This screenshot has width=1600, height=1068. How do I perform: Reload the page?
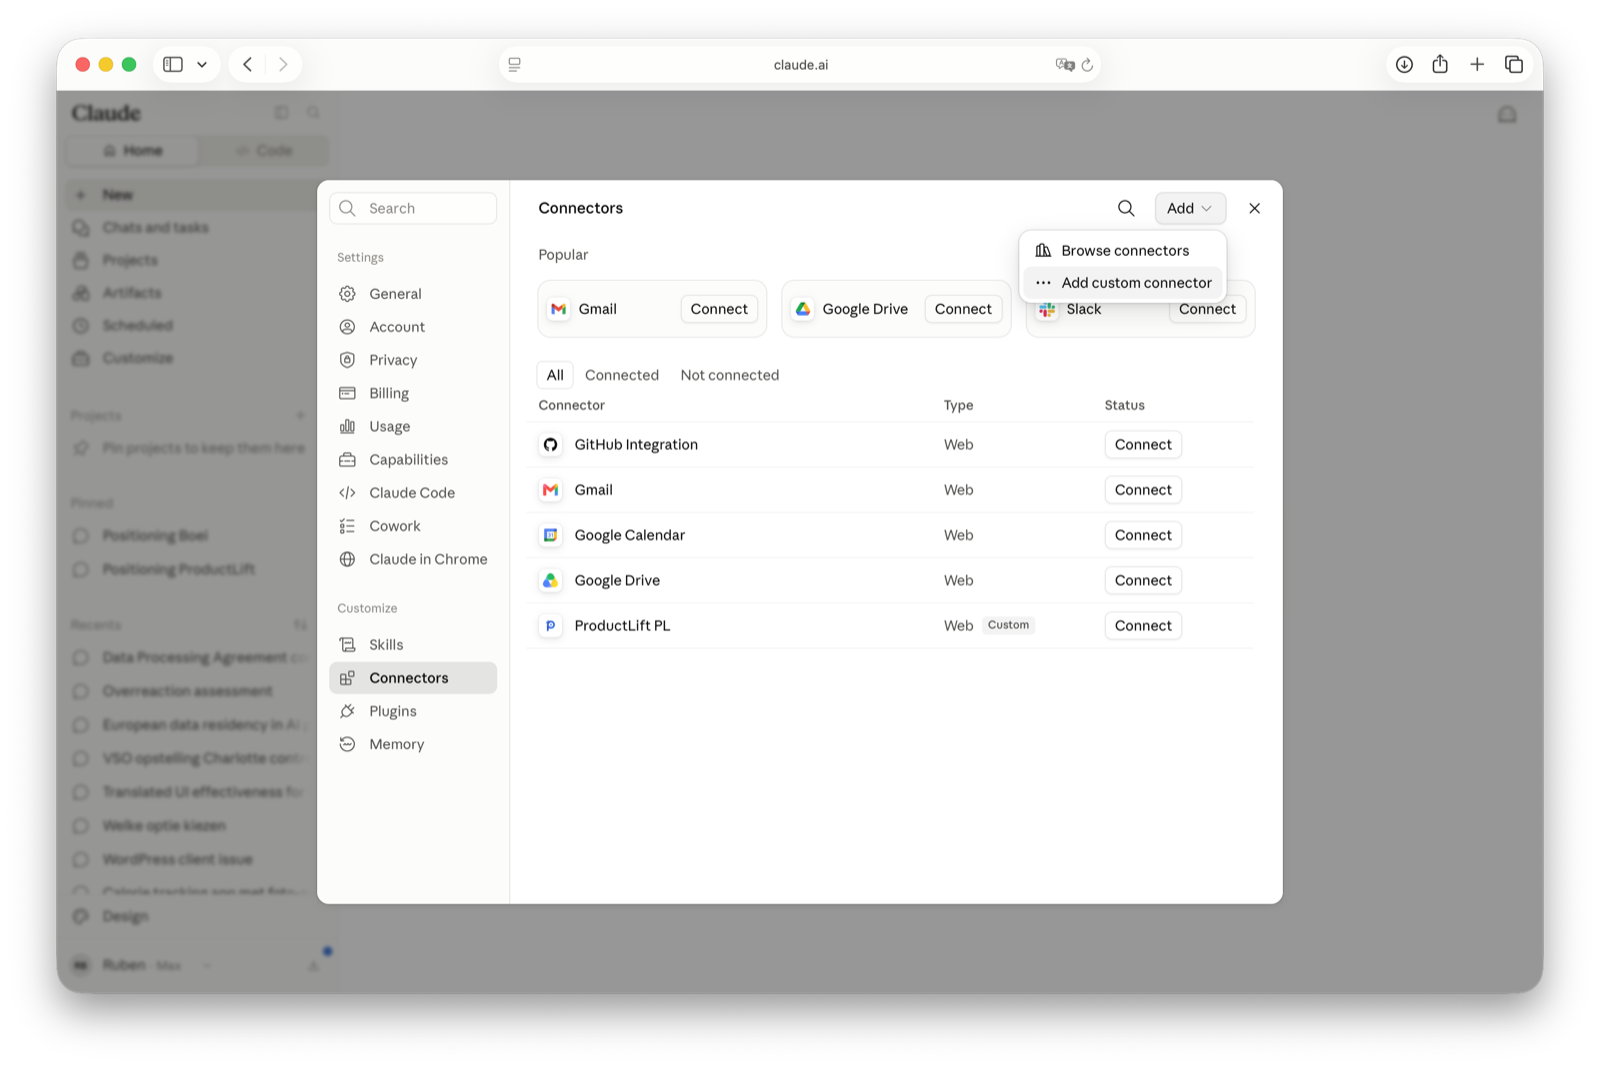tap(1087, 64)
